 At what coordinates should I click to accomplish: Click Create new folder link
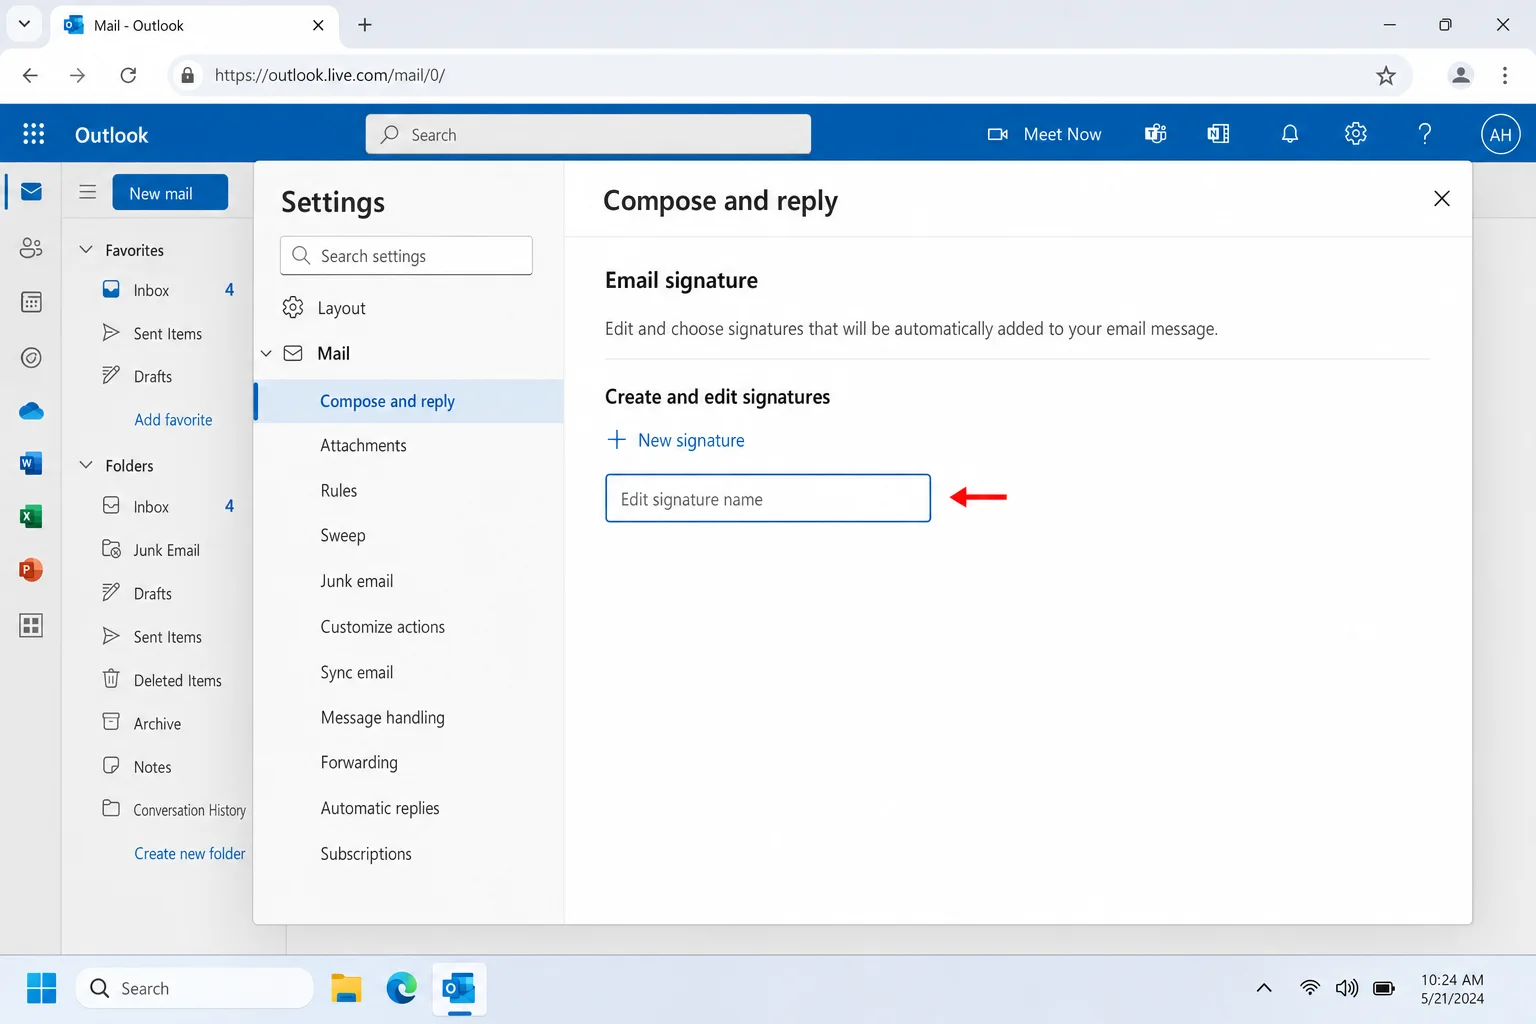190,854
